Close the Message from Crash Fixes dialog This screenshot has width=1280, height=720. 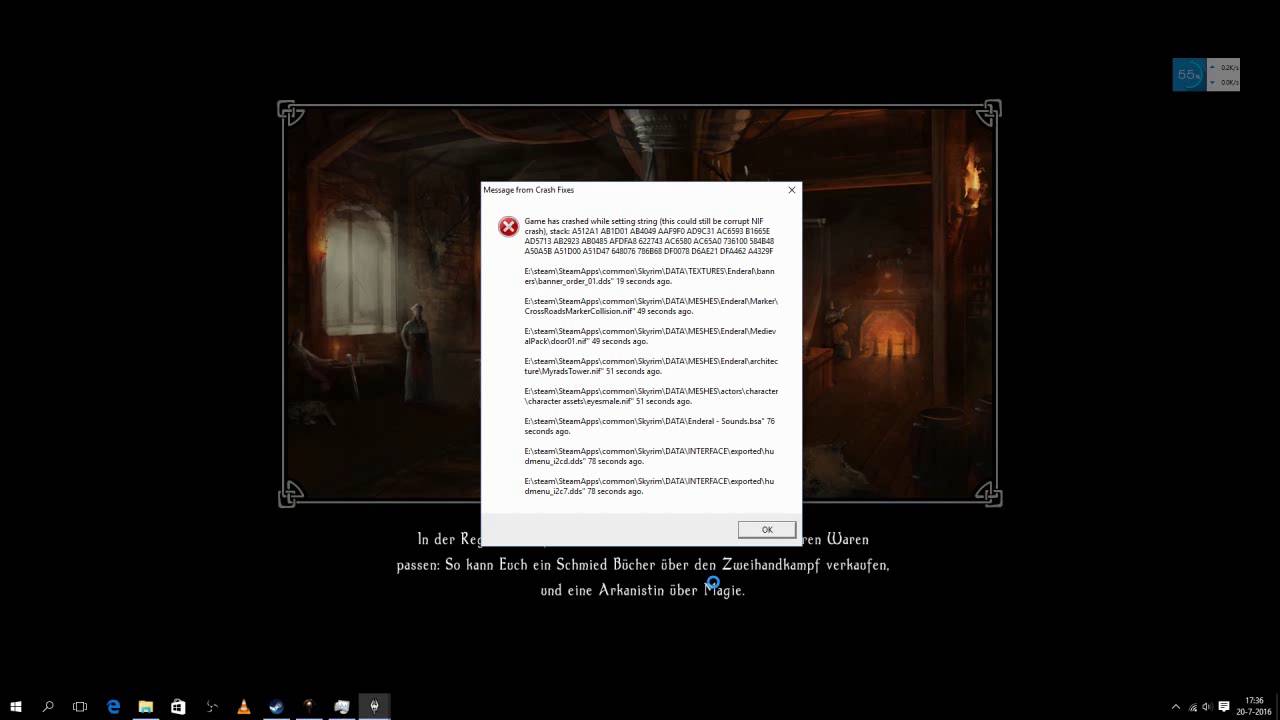click(x=792, y=190)
